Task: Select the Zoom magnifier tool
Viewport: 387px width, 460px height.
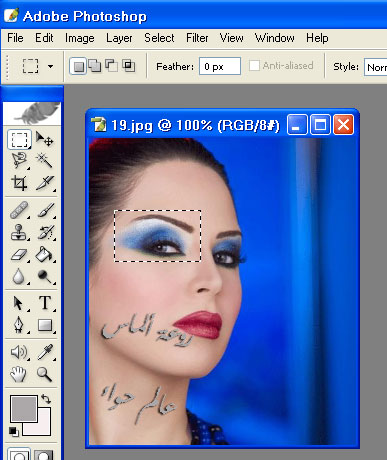Action: pyautogui.click(x=45, y=374)
